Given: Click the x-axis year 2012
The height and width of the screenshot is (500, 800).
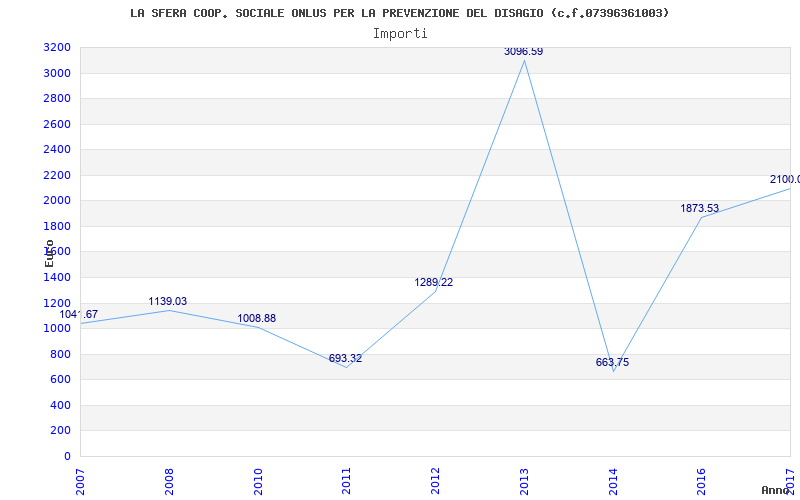Looking at the screenshot, I should pyautogui.click(x=435, y=482).
